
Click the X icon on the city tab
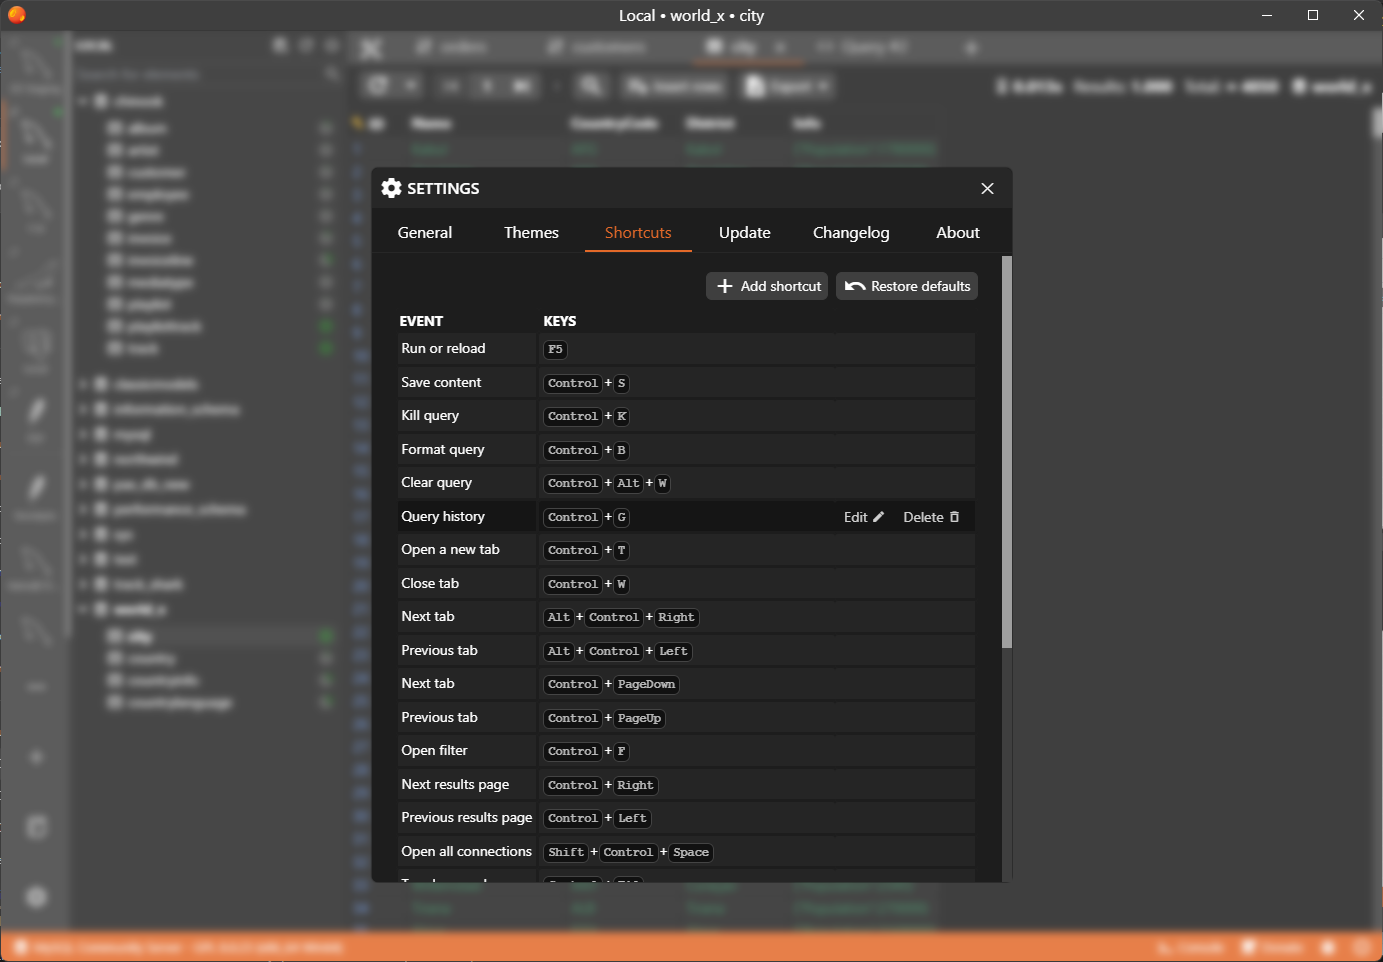(x=783, y=47)
